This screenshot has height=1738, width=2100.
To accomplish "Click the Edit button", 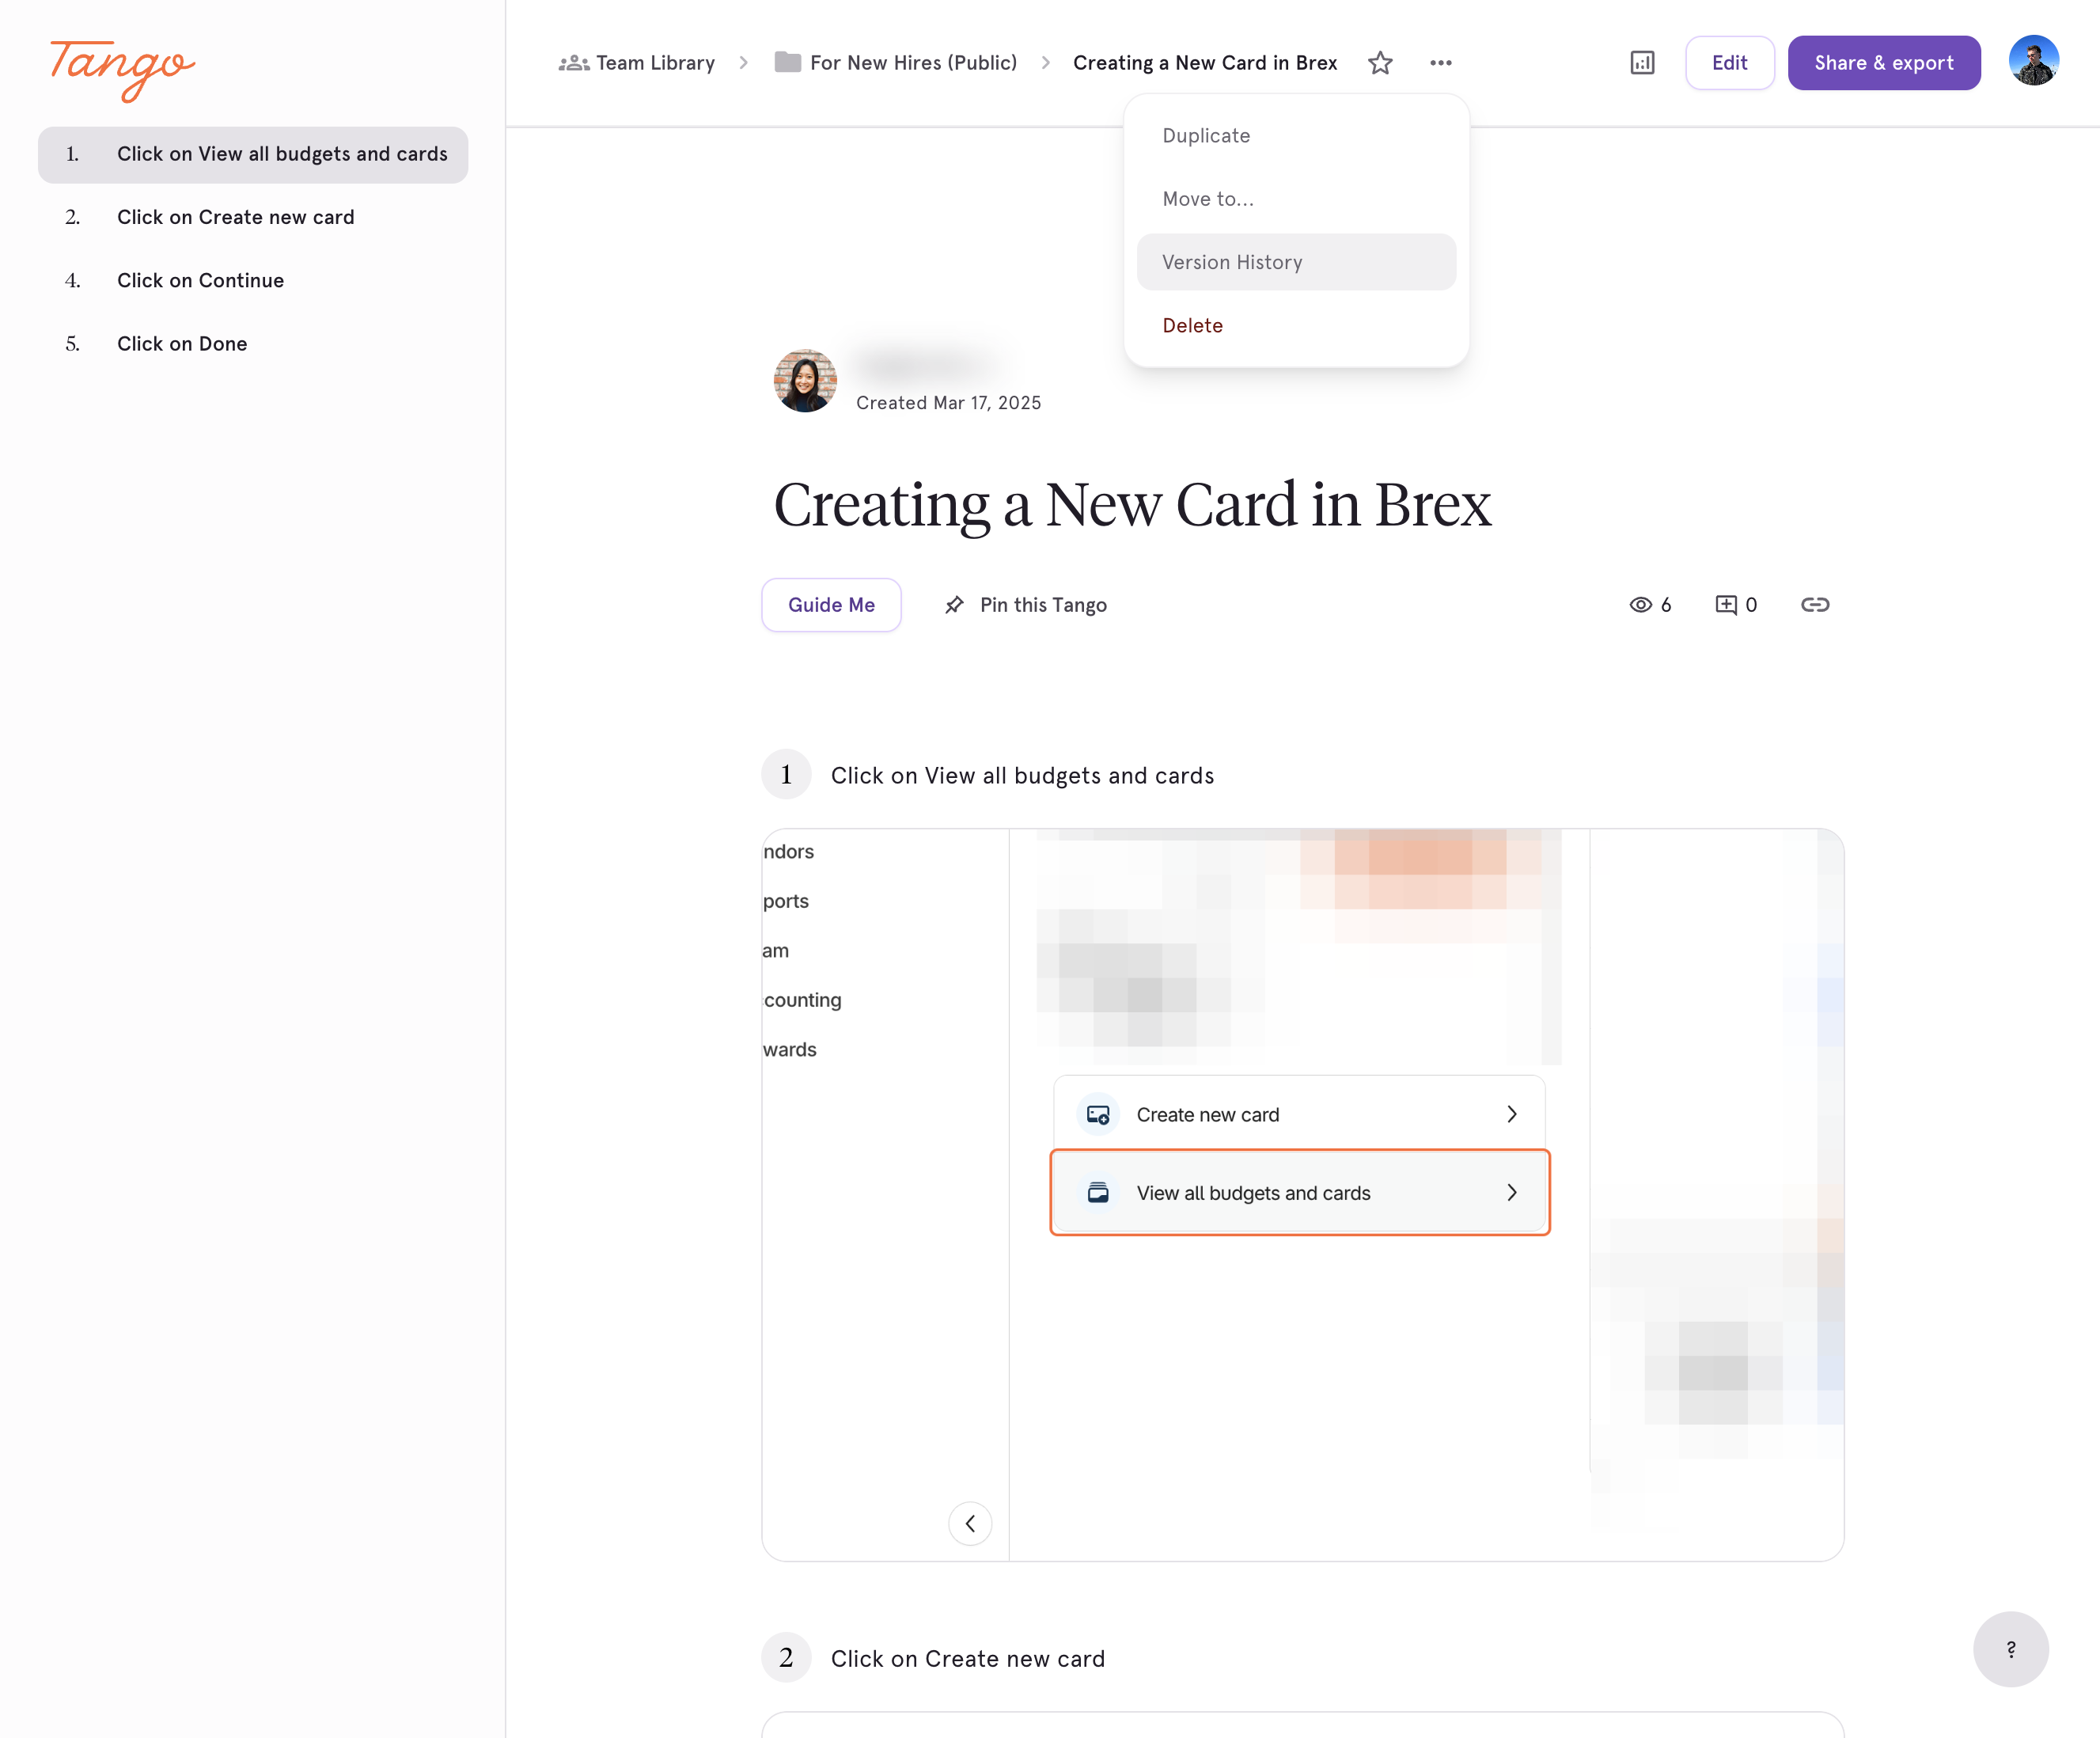I will (x=1729, y=63).
